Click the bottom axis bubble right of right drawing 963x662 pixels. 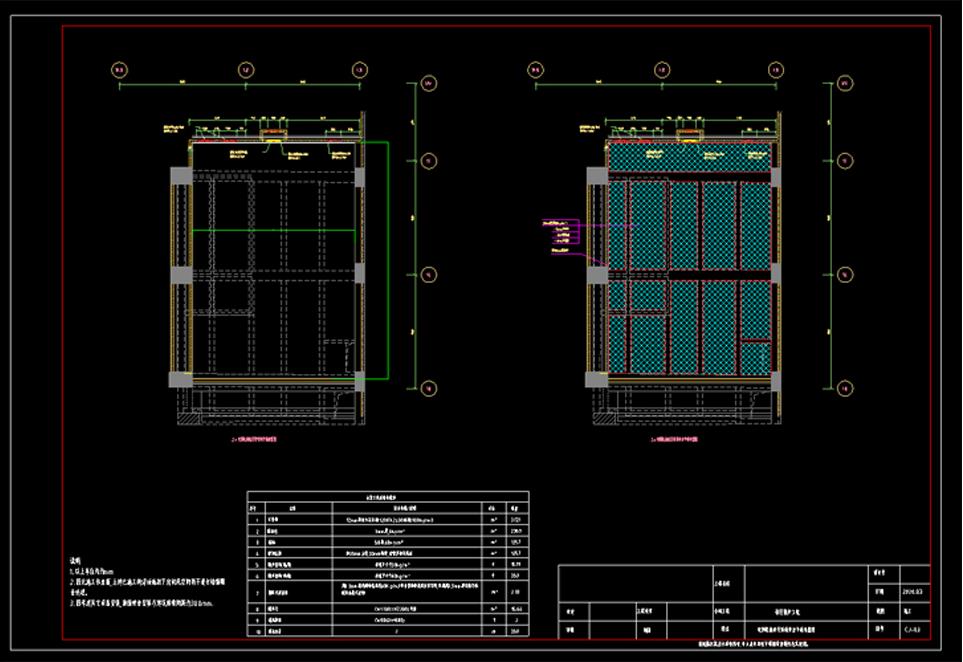(844, 388)
